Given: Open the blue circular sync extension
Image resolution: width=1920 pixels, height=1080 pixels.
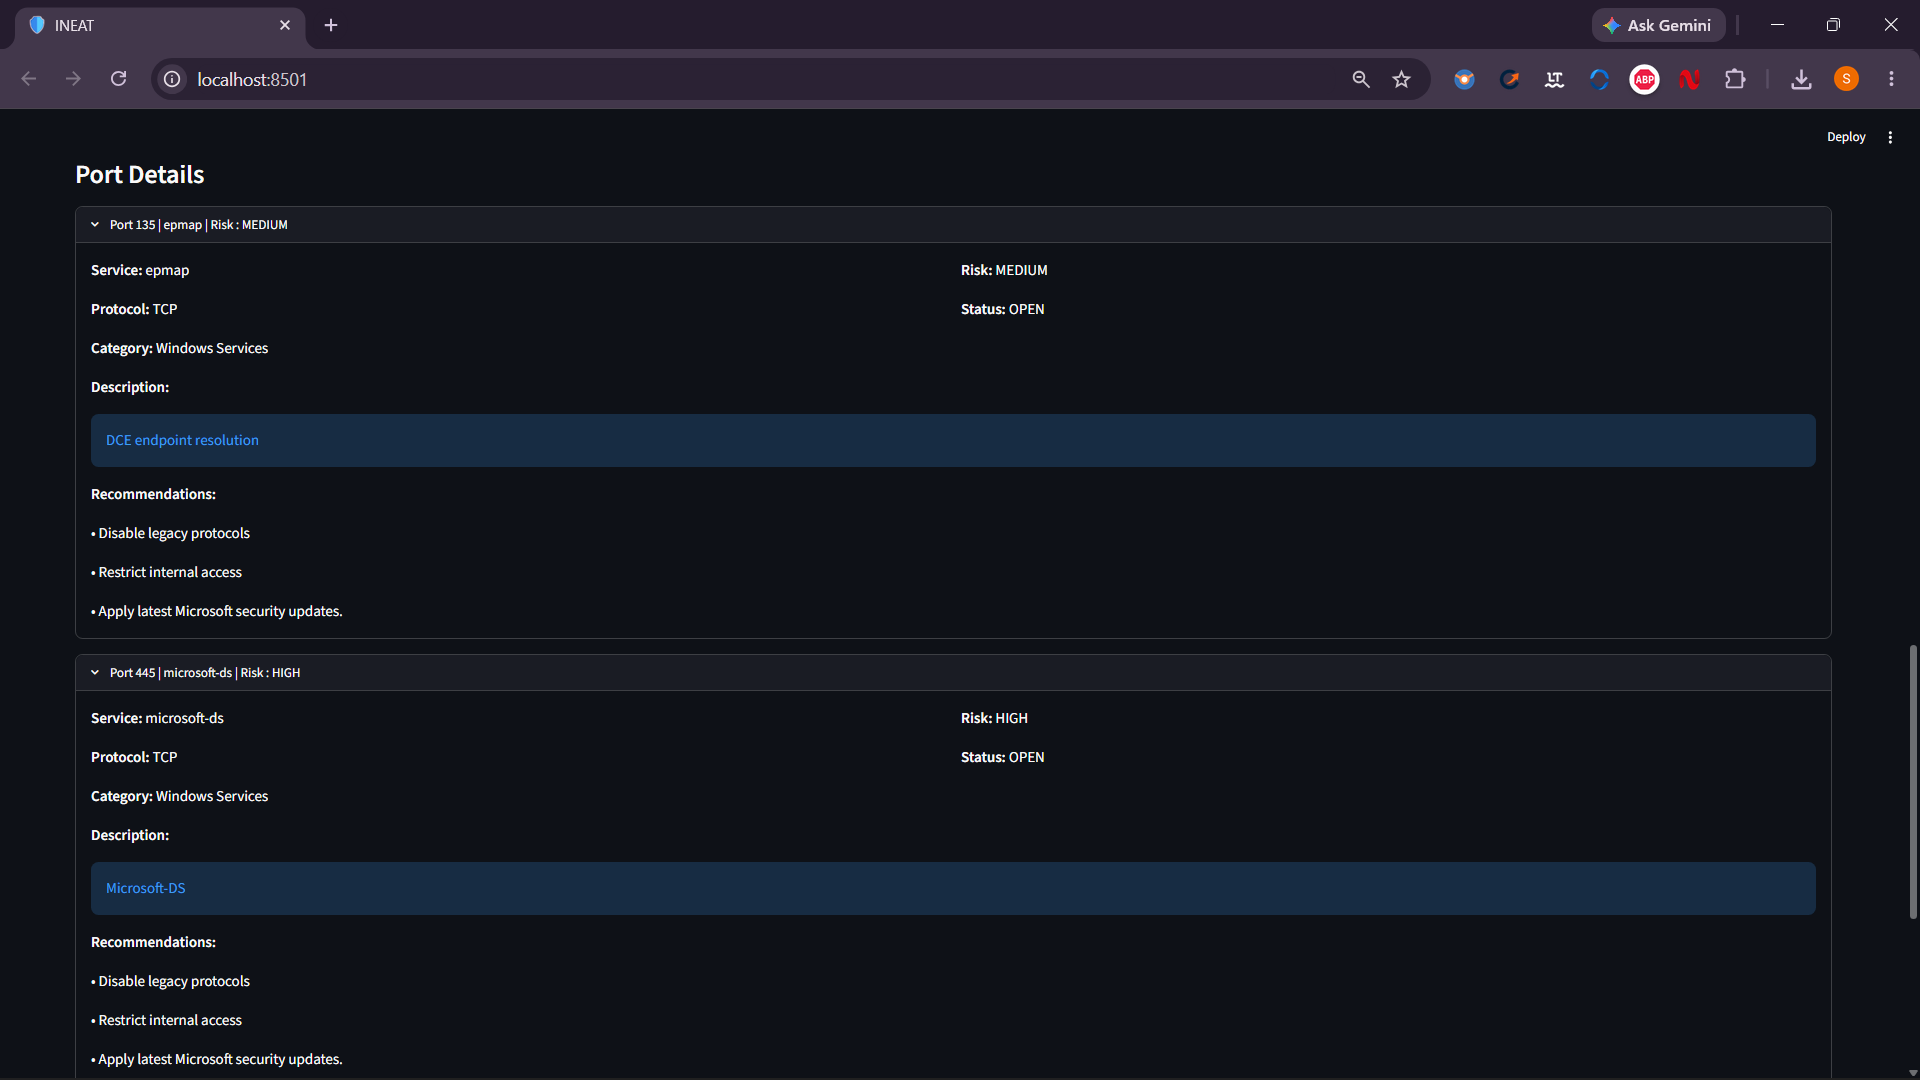Looking at the screenshot, I should tap(1599, 79).
